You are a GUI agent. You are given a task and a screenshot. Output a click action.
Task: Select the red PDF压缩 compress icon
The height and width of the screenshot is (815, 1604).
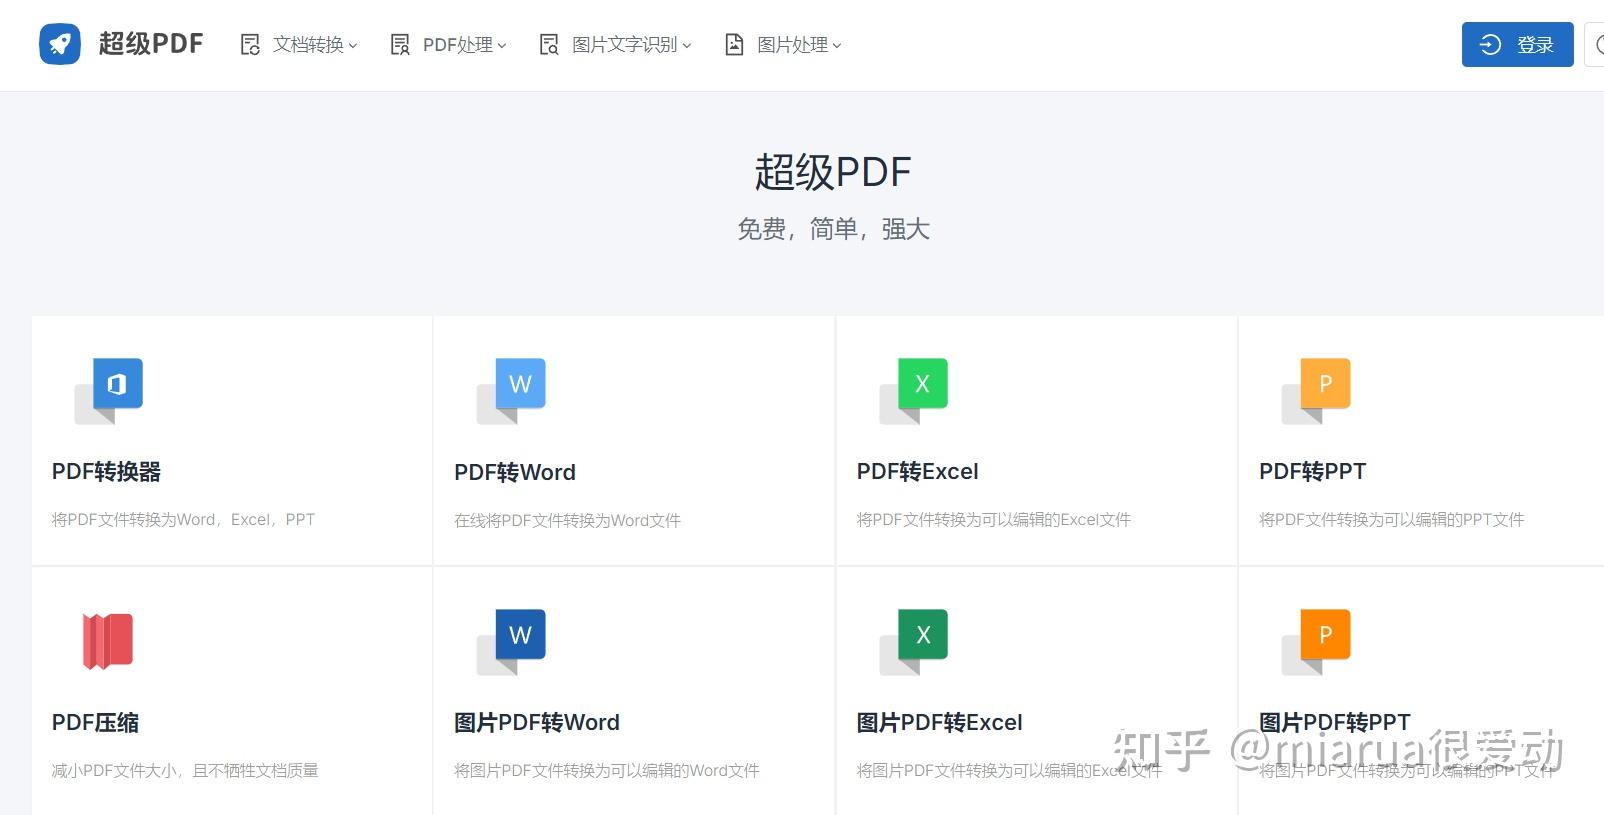click(x=108, y=641)
